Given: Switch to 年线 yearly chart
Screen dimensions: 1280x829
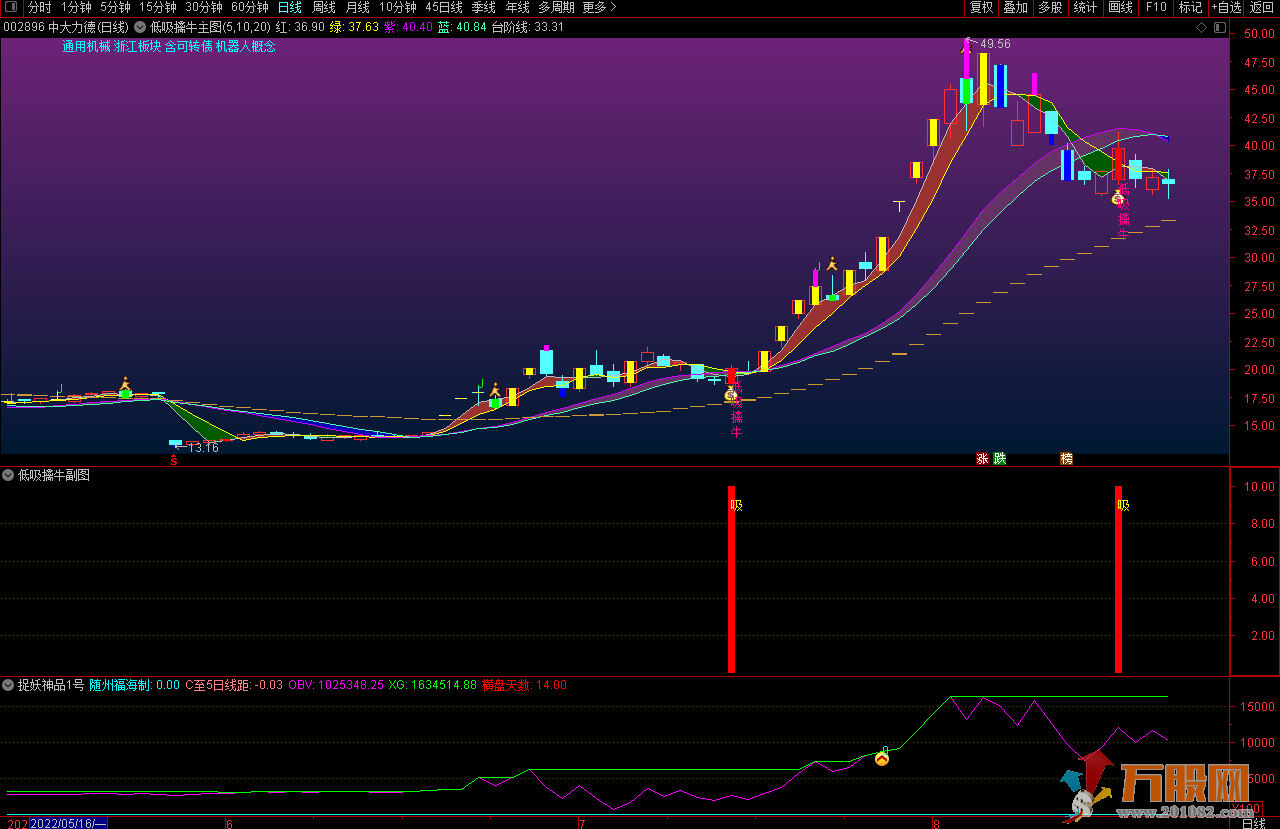Looking at the screenshot, I should (x=518, y=7).
